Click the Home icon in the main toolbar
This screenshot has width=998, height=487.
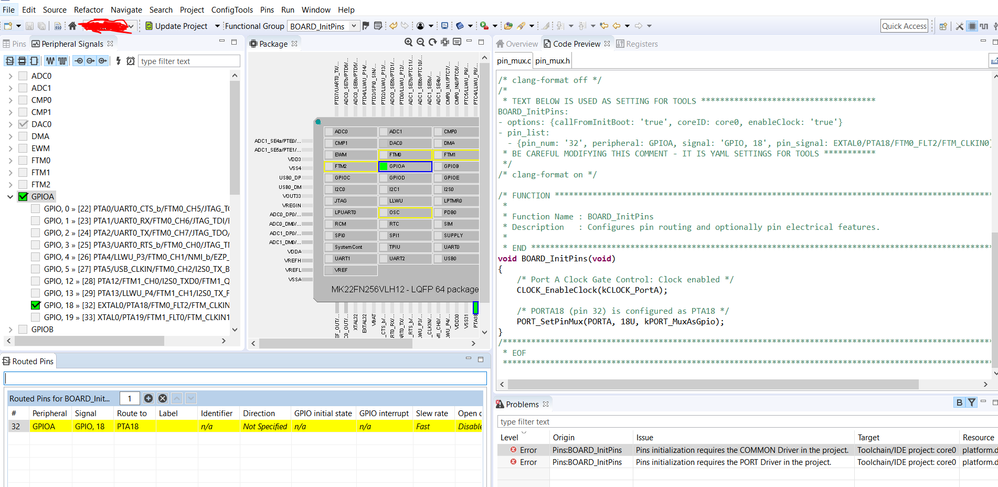[x=72, y=26]
